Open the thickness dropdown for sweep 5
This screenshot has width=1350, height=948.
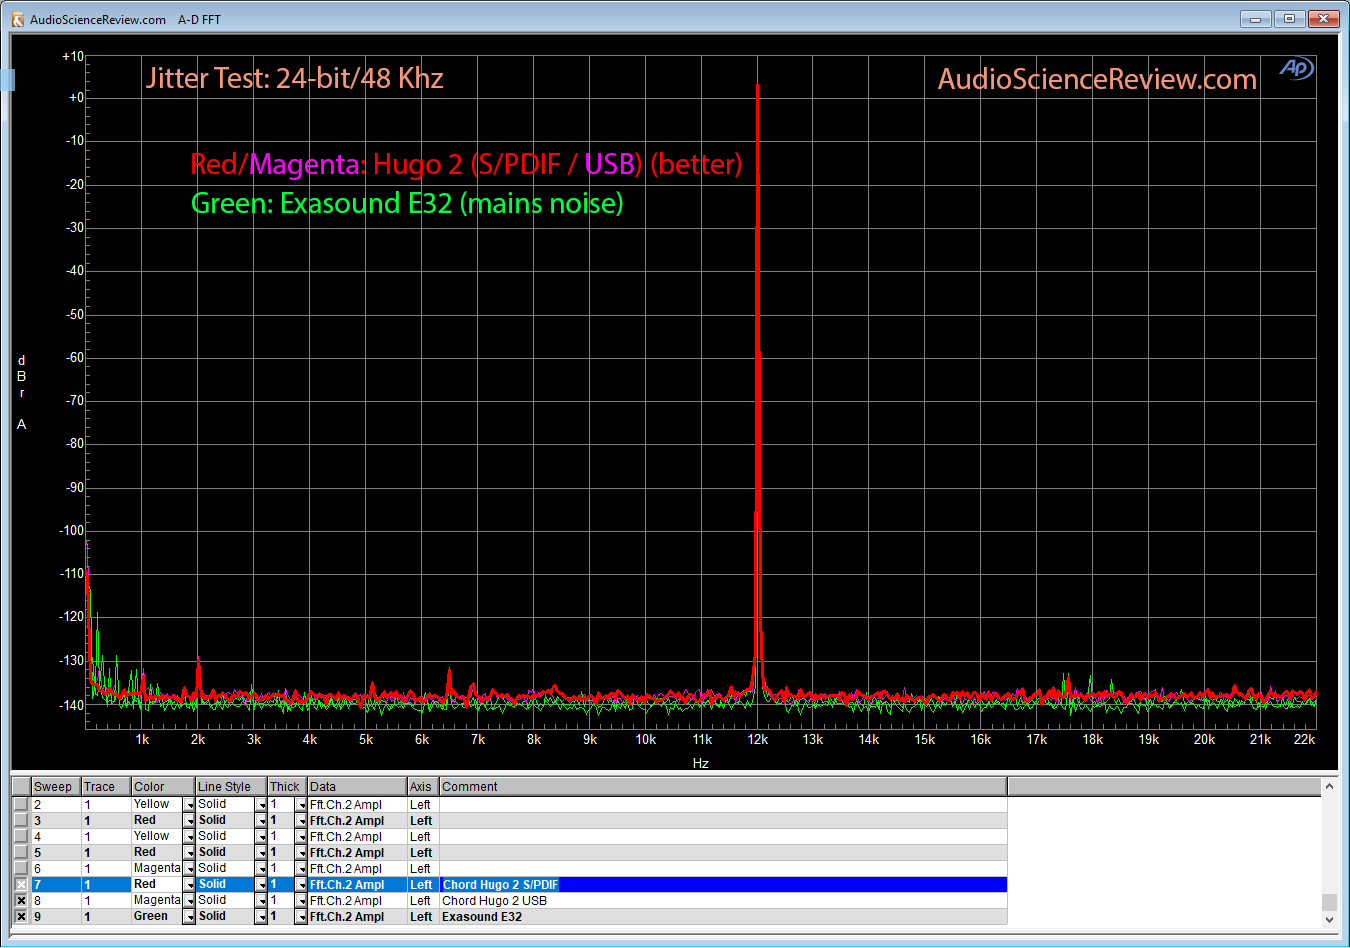pyautogui.click(x=301, y=853)
